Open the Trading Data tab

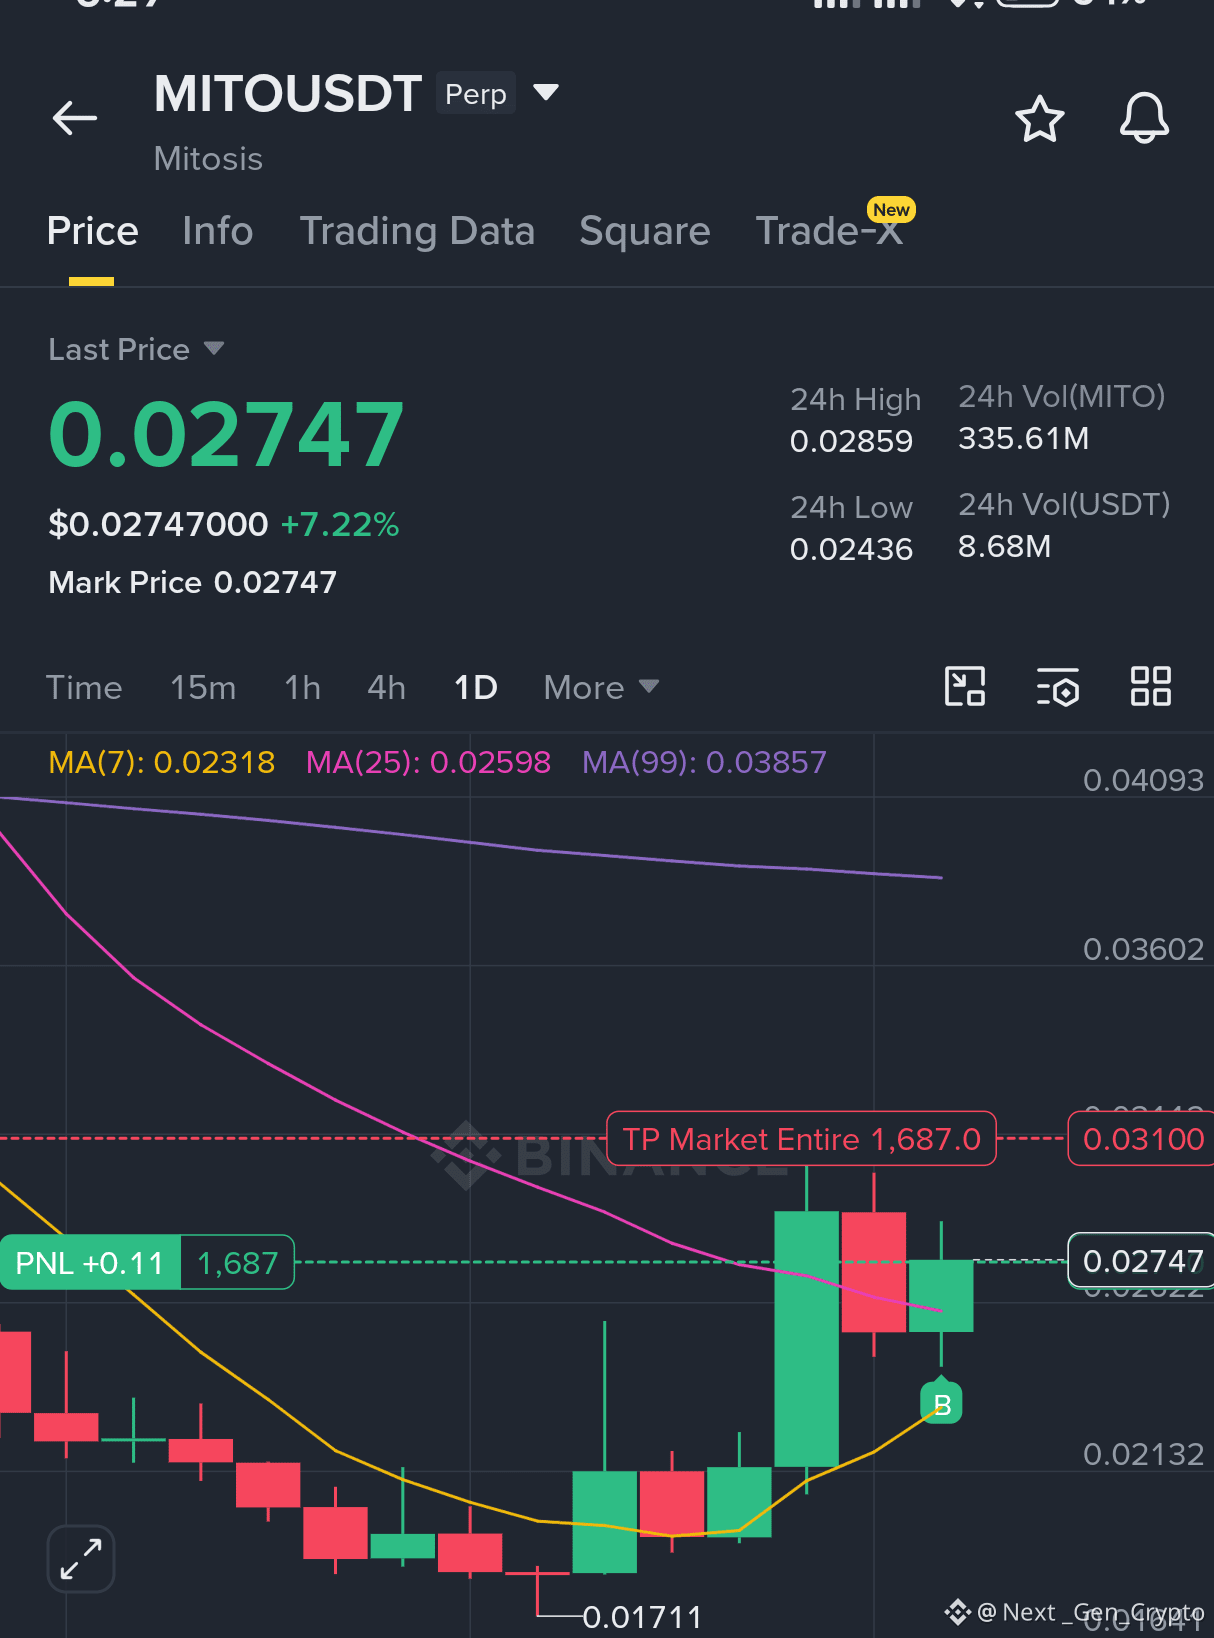(x=417, y=231)
